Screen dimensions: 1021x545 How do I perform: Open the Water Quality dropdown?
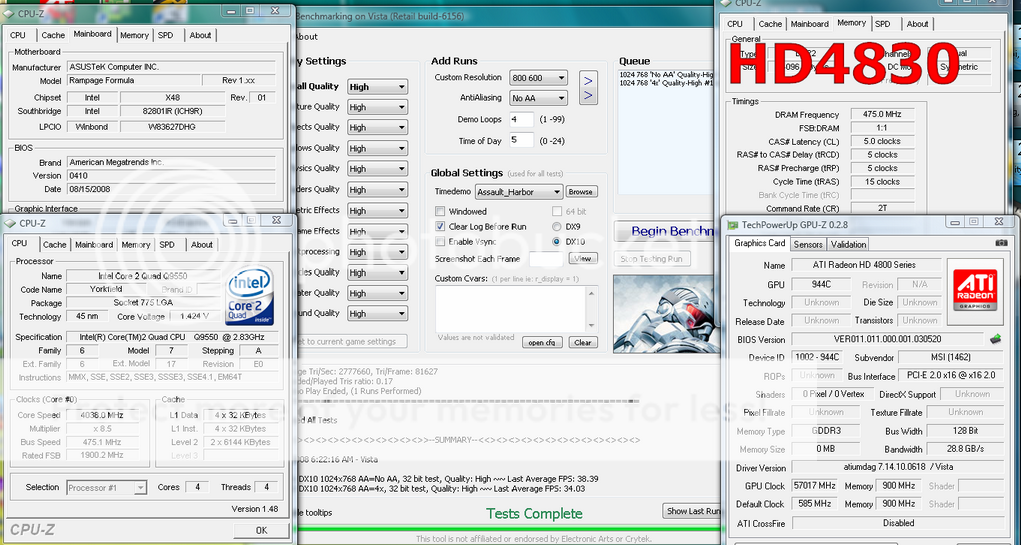[x=378, y=293]
